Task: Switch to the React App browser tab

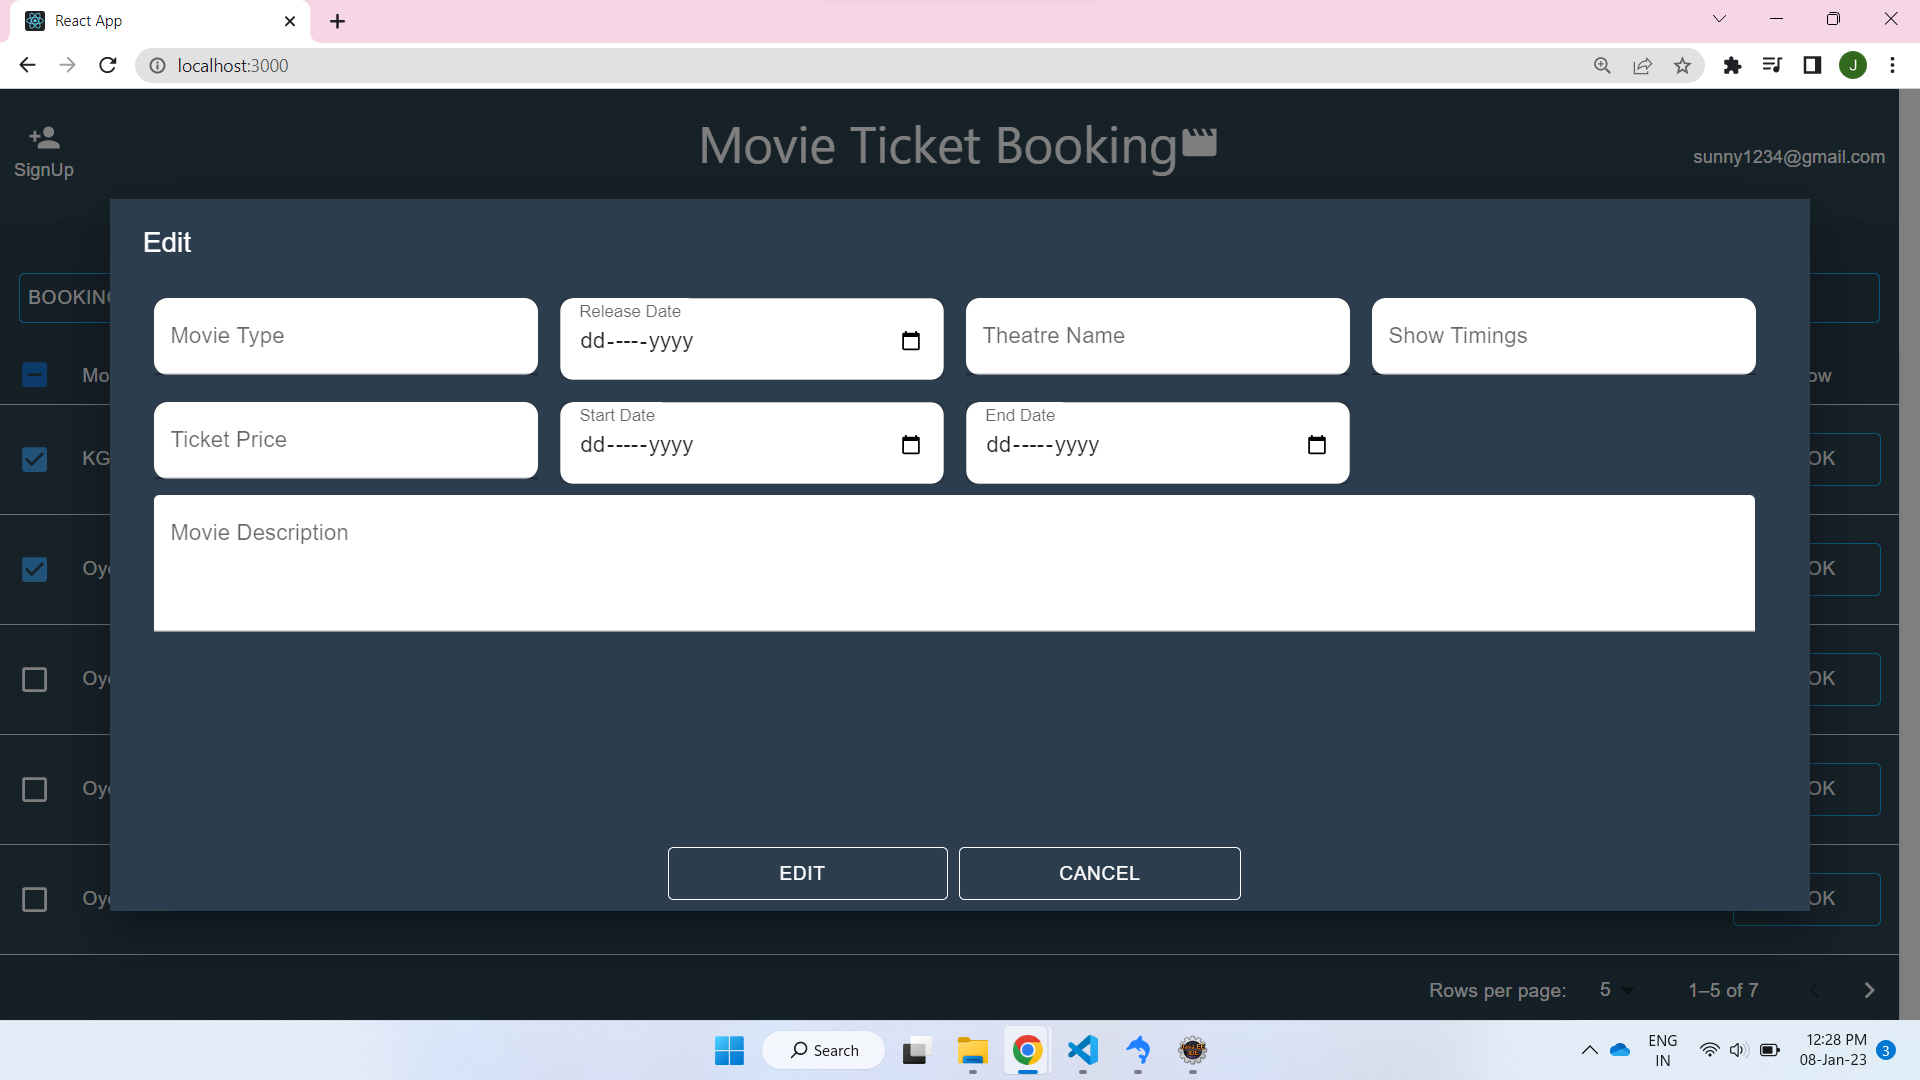Action: pyautogui.click(x=140, y=20)
